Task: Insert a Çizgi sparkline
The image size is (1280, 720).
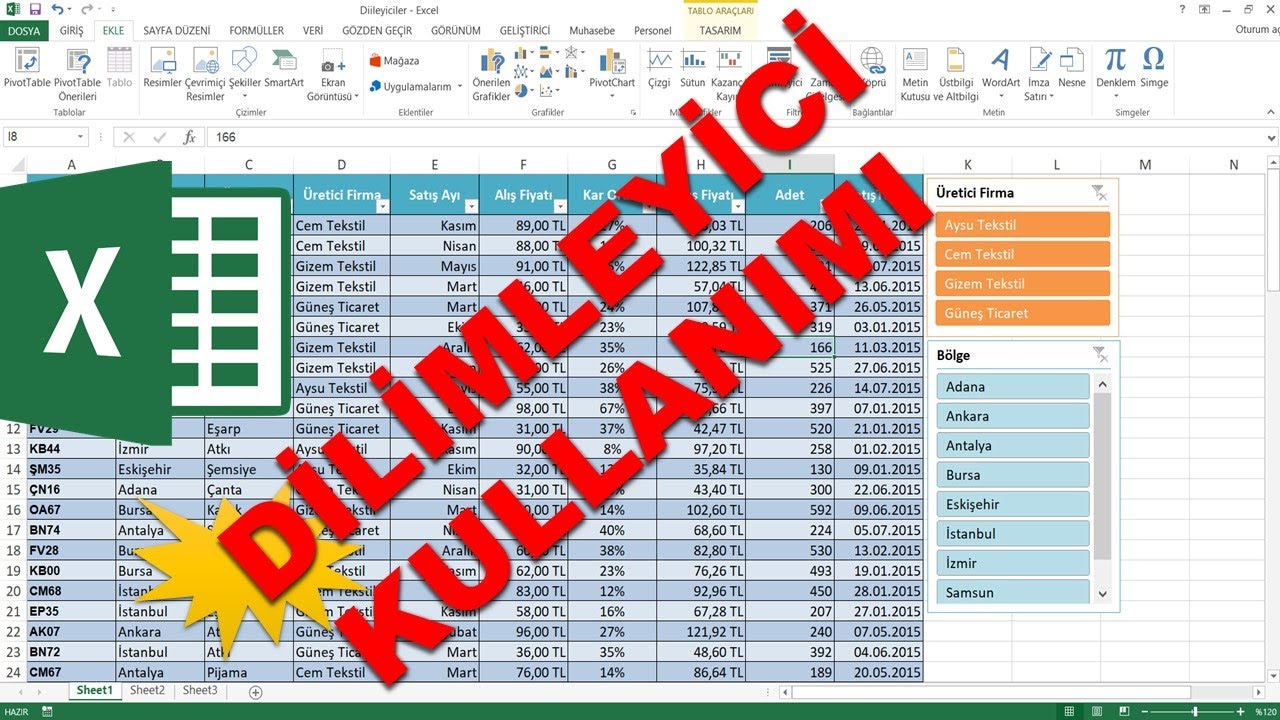Action: tap(659, 68)
